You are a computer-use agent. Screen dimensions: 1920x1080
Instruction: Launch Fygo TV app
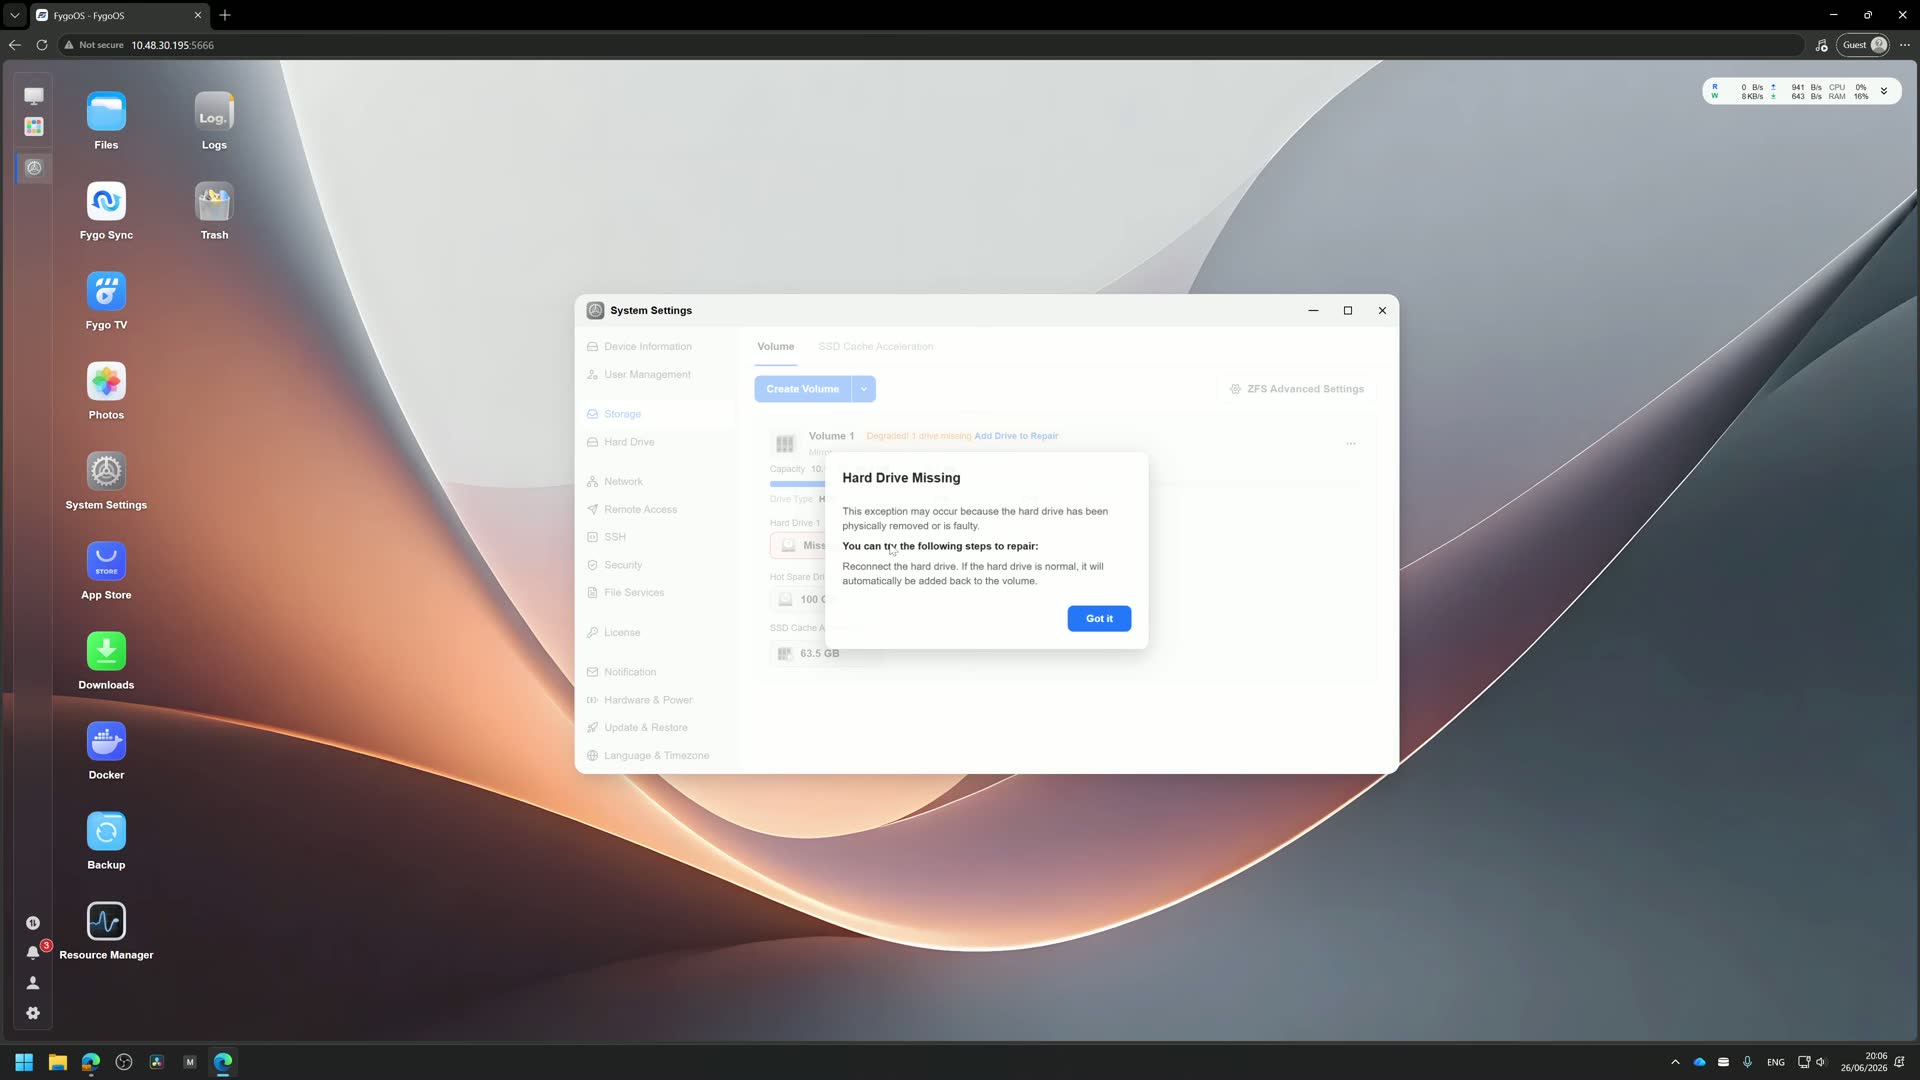pyautogui.click(x=106, y=292)
